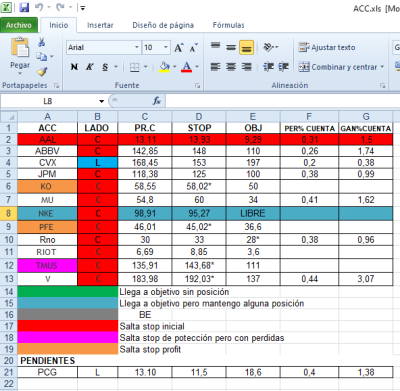
Task: Click the Combinar y centrar button
Action: point(341,67)
